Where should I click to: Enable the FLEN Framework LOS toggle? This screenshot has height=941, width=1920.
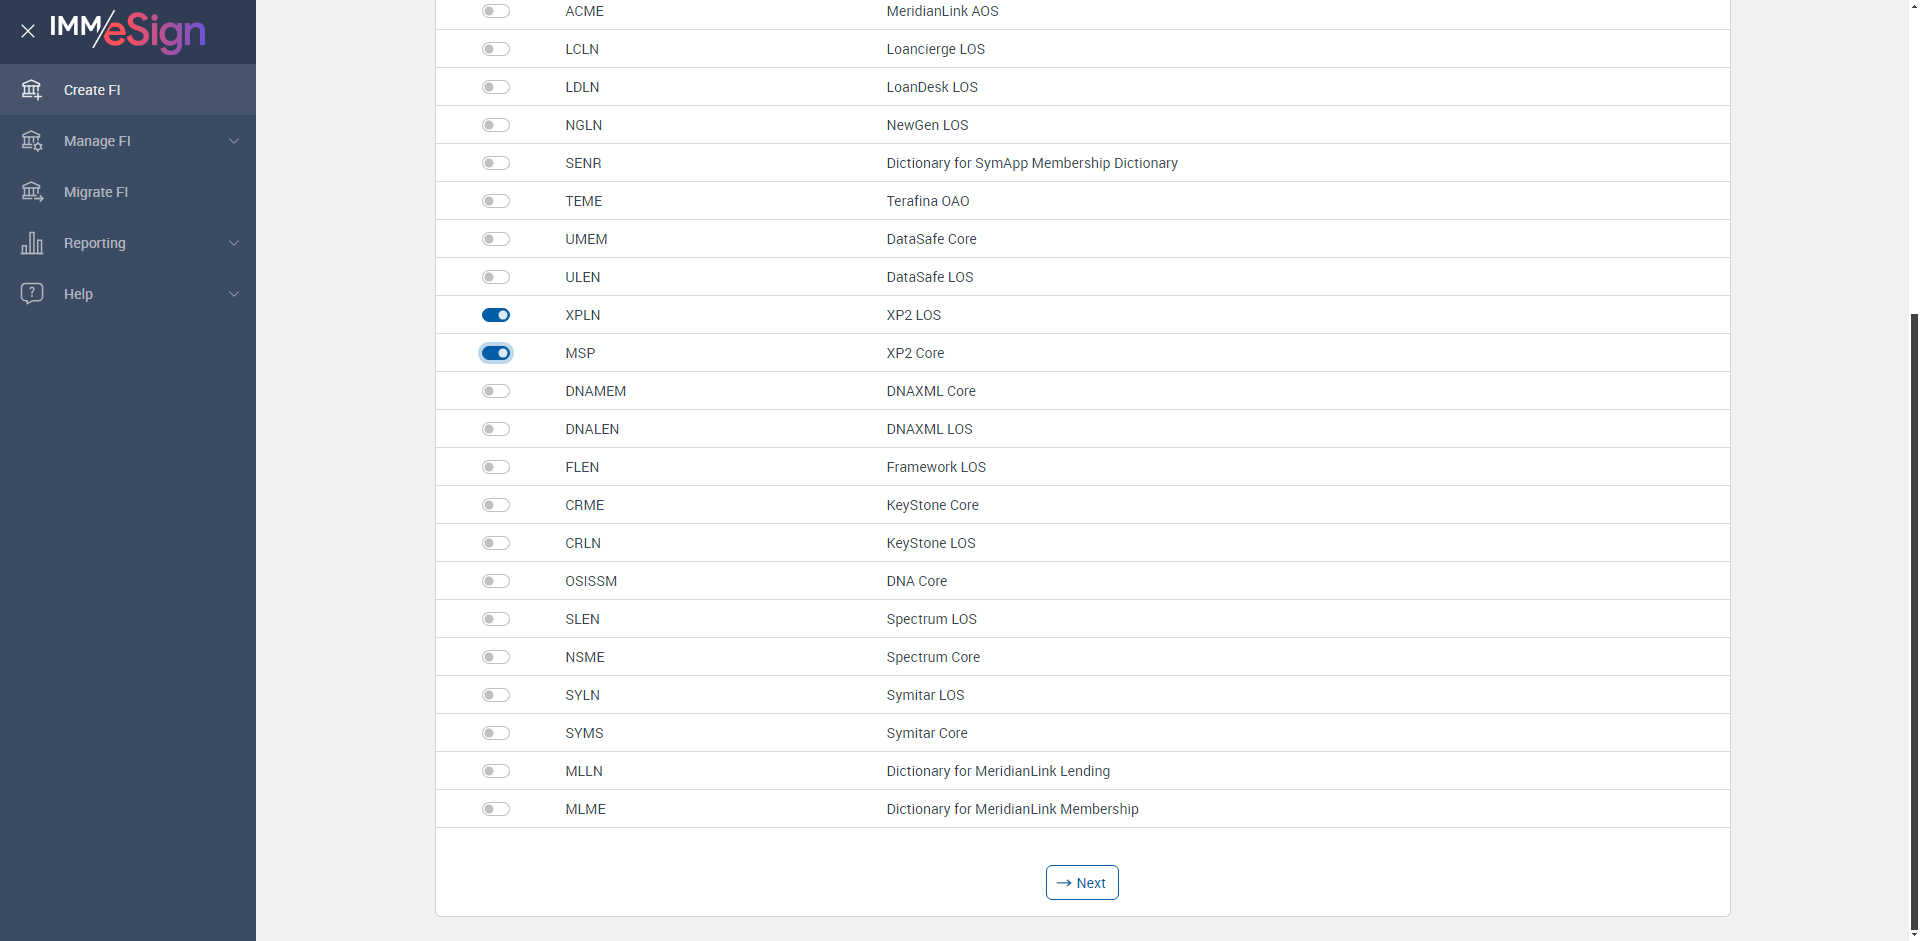click(496, 467)
